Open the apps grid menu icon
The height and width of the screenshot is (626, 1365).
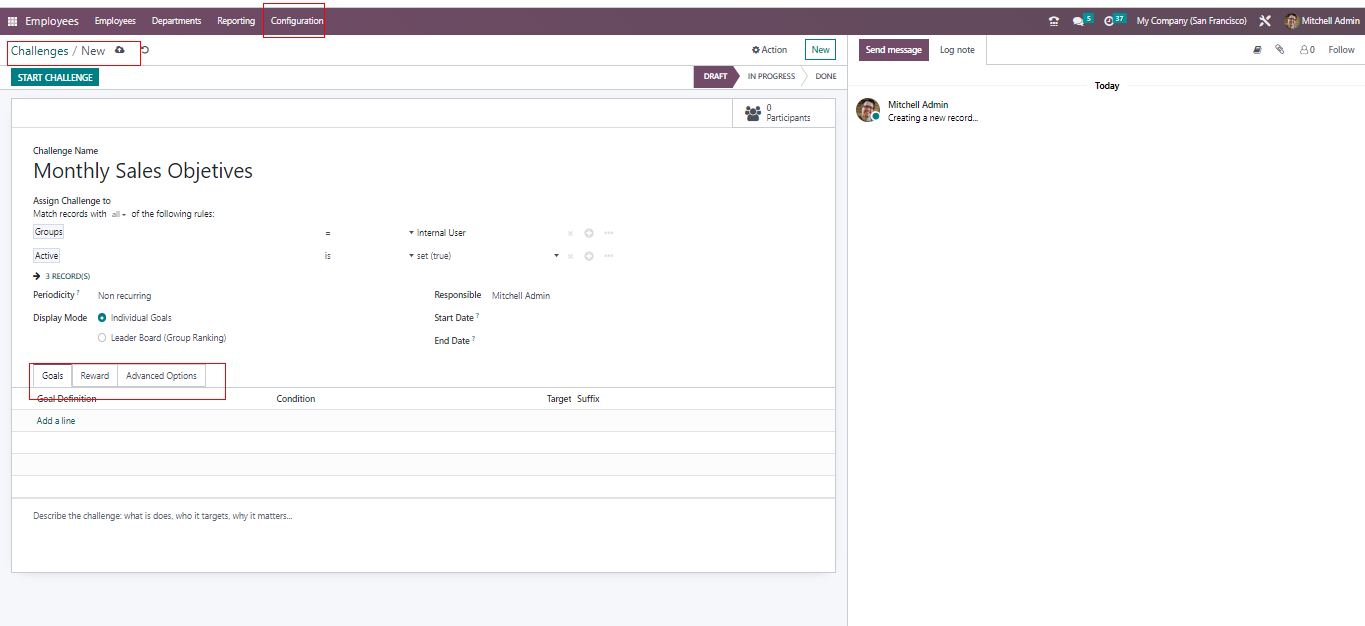13,21
